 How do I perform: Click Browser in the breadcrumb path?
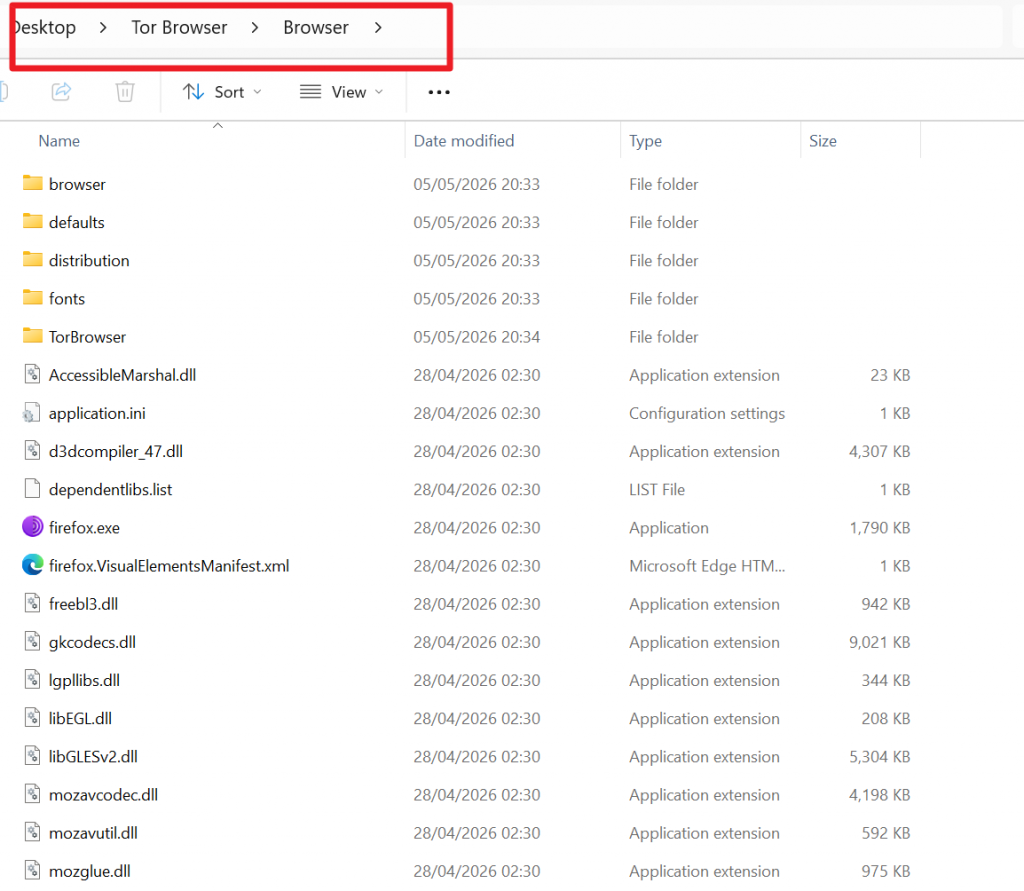[315, 27]
